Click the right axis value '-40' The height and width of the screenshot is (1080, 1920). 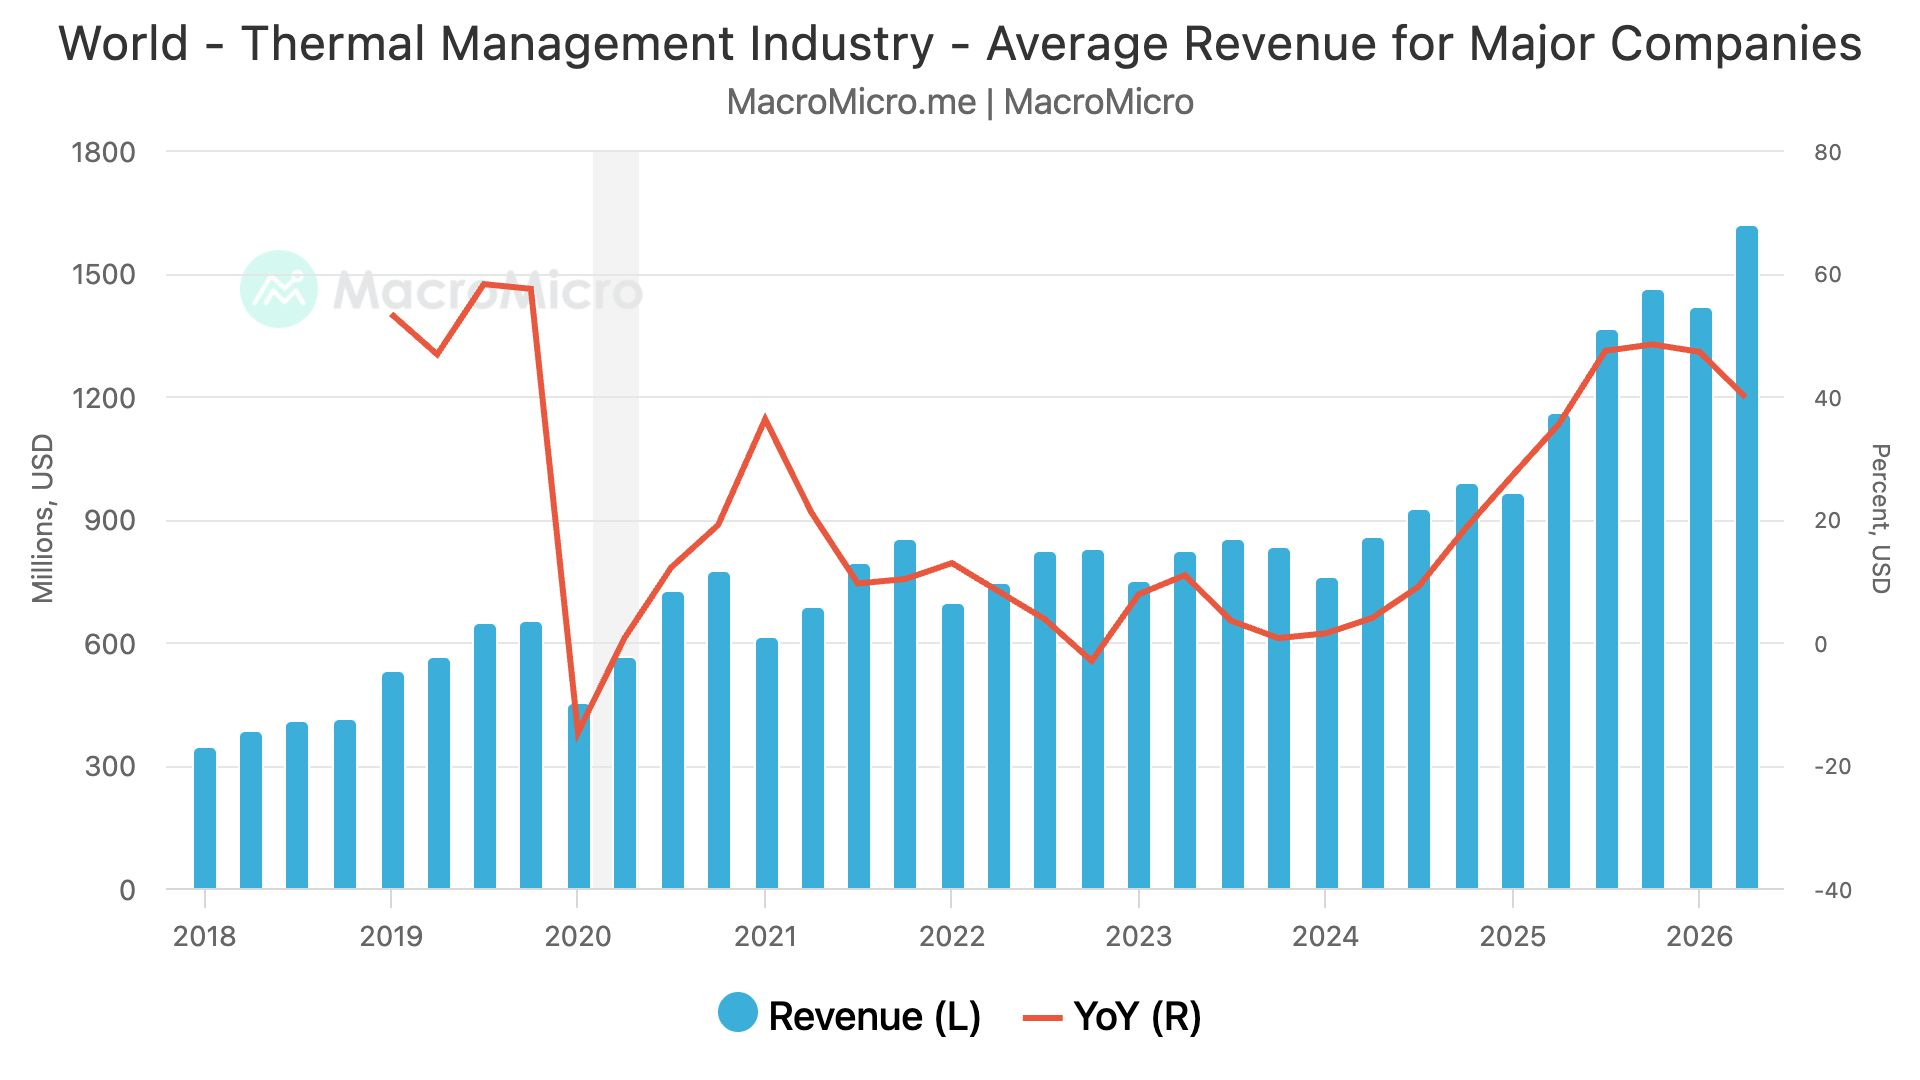(x=1833, y=890)
